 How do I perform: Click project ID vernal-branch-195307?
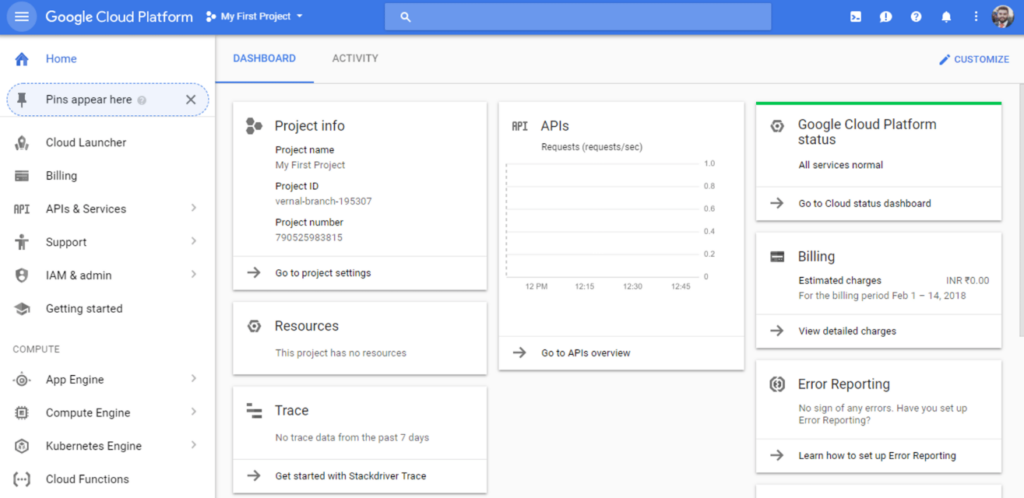[x=323, y=202]
